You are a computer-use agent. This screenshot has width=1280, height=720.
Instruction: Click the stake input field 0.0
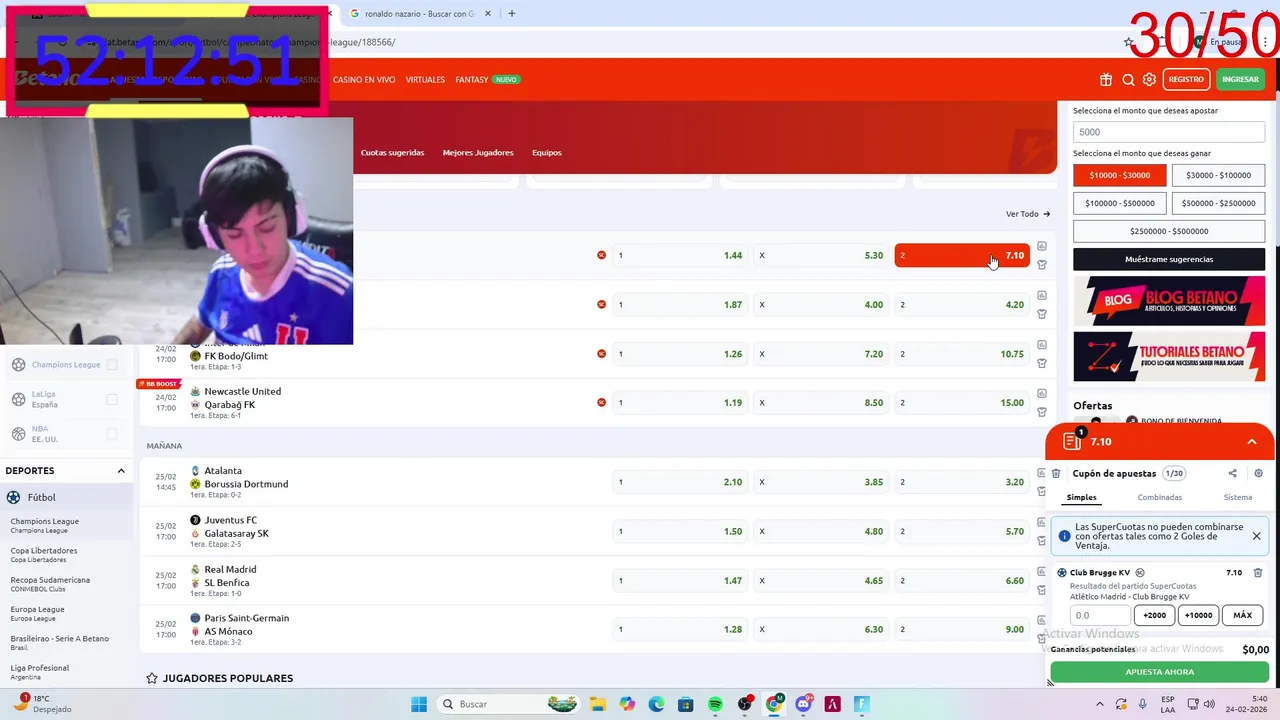(x=1100, y=616)
